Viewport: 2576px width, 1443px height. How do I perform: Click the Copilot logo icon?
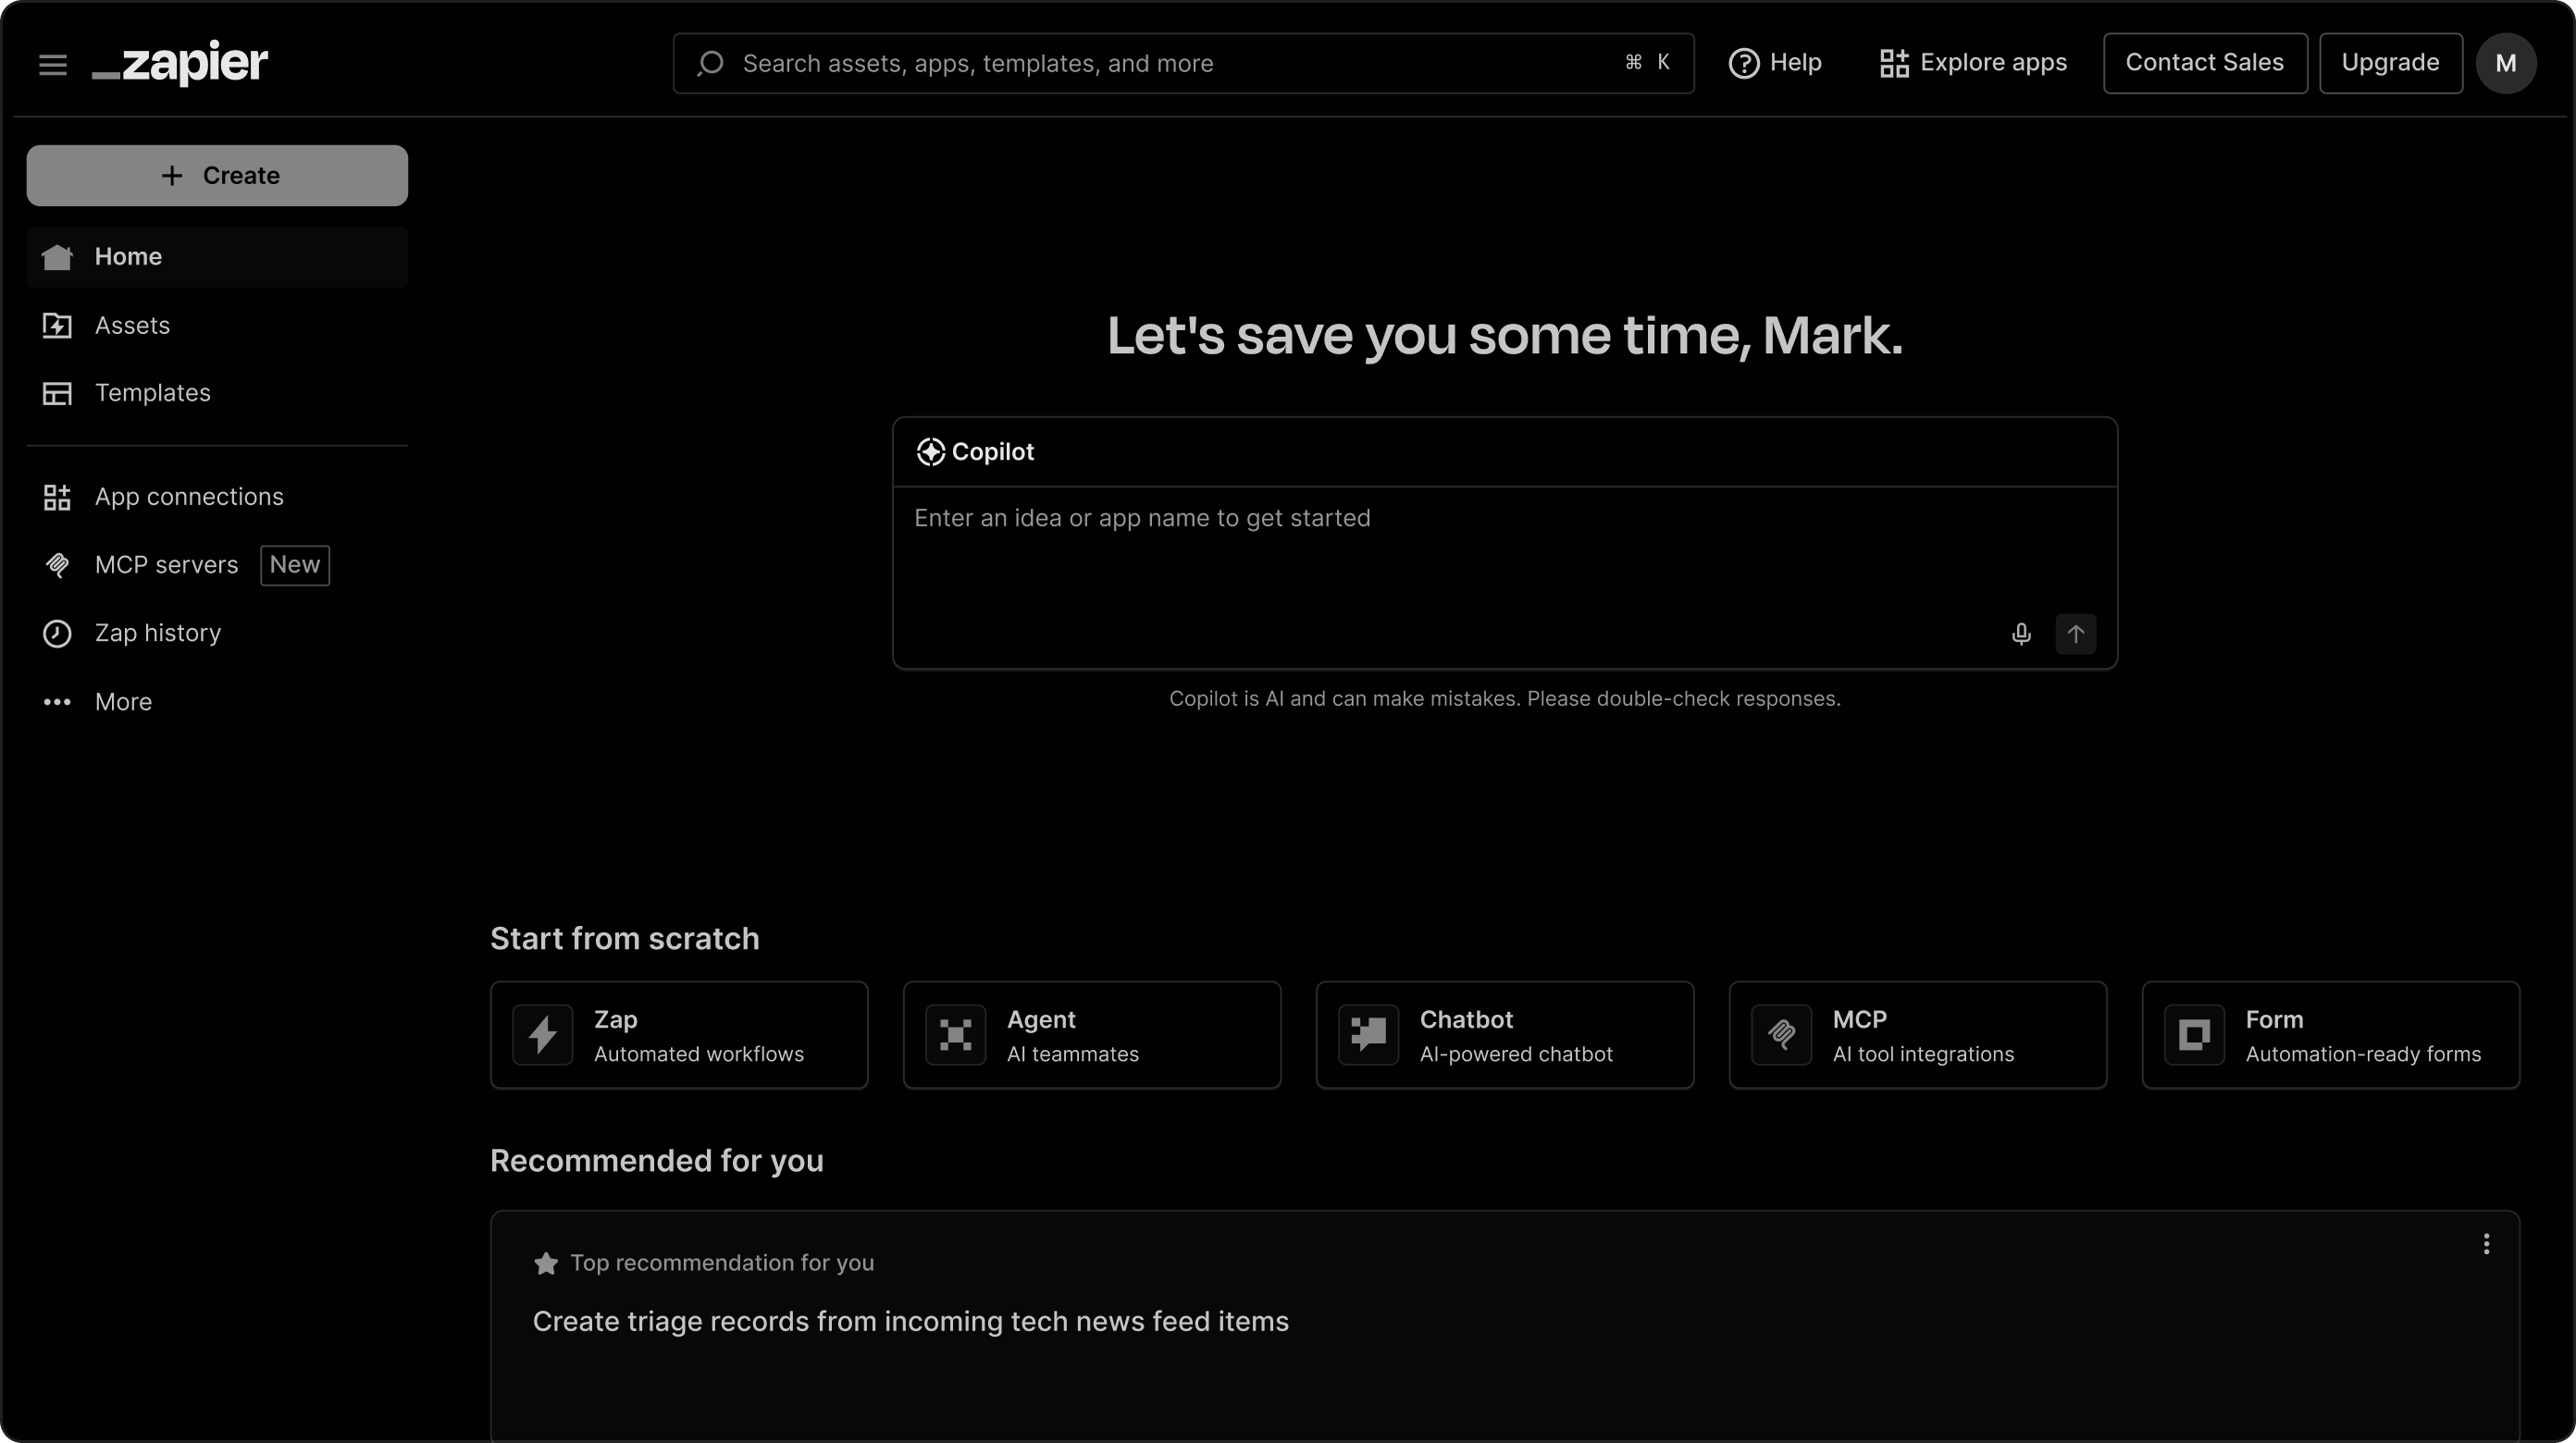coord(930,452)
